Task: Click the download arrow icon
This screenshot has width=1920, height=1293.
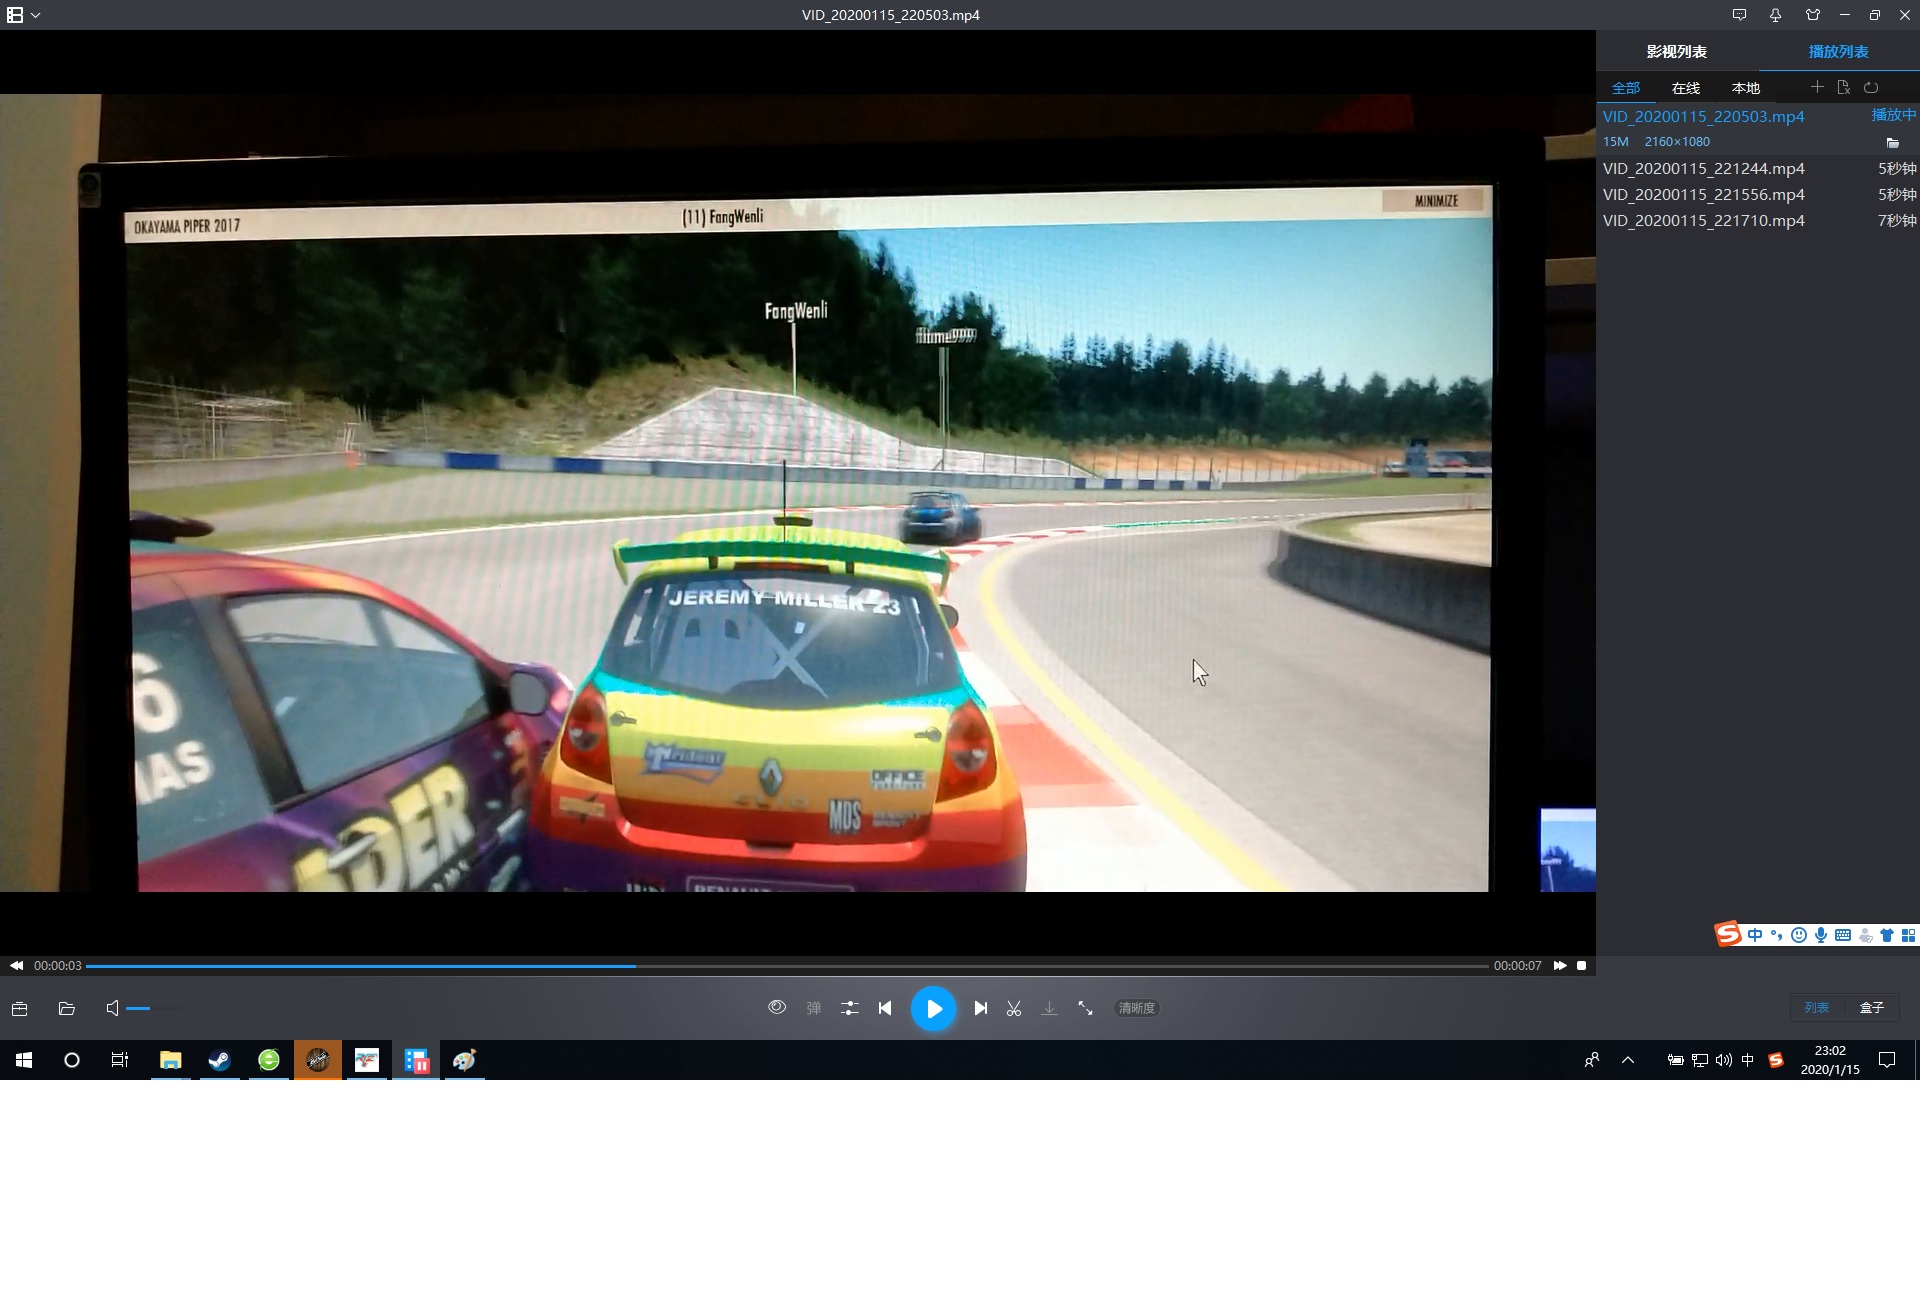Action: [1049, 1009]
